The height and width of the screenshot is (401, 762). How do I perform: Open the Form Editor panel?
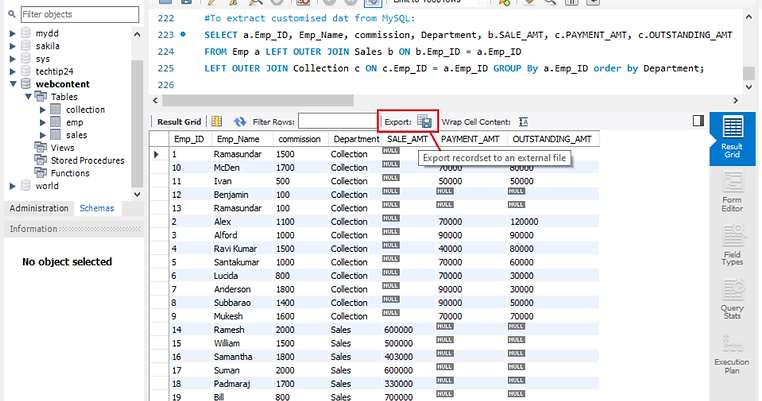pyautogui.click(x=732, y=192)
